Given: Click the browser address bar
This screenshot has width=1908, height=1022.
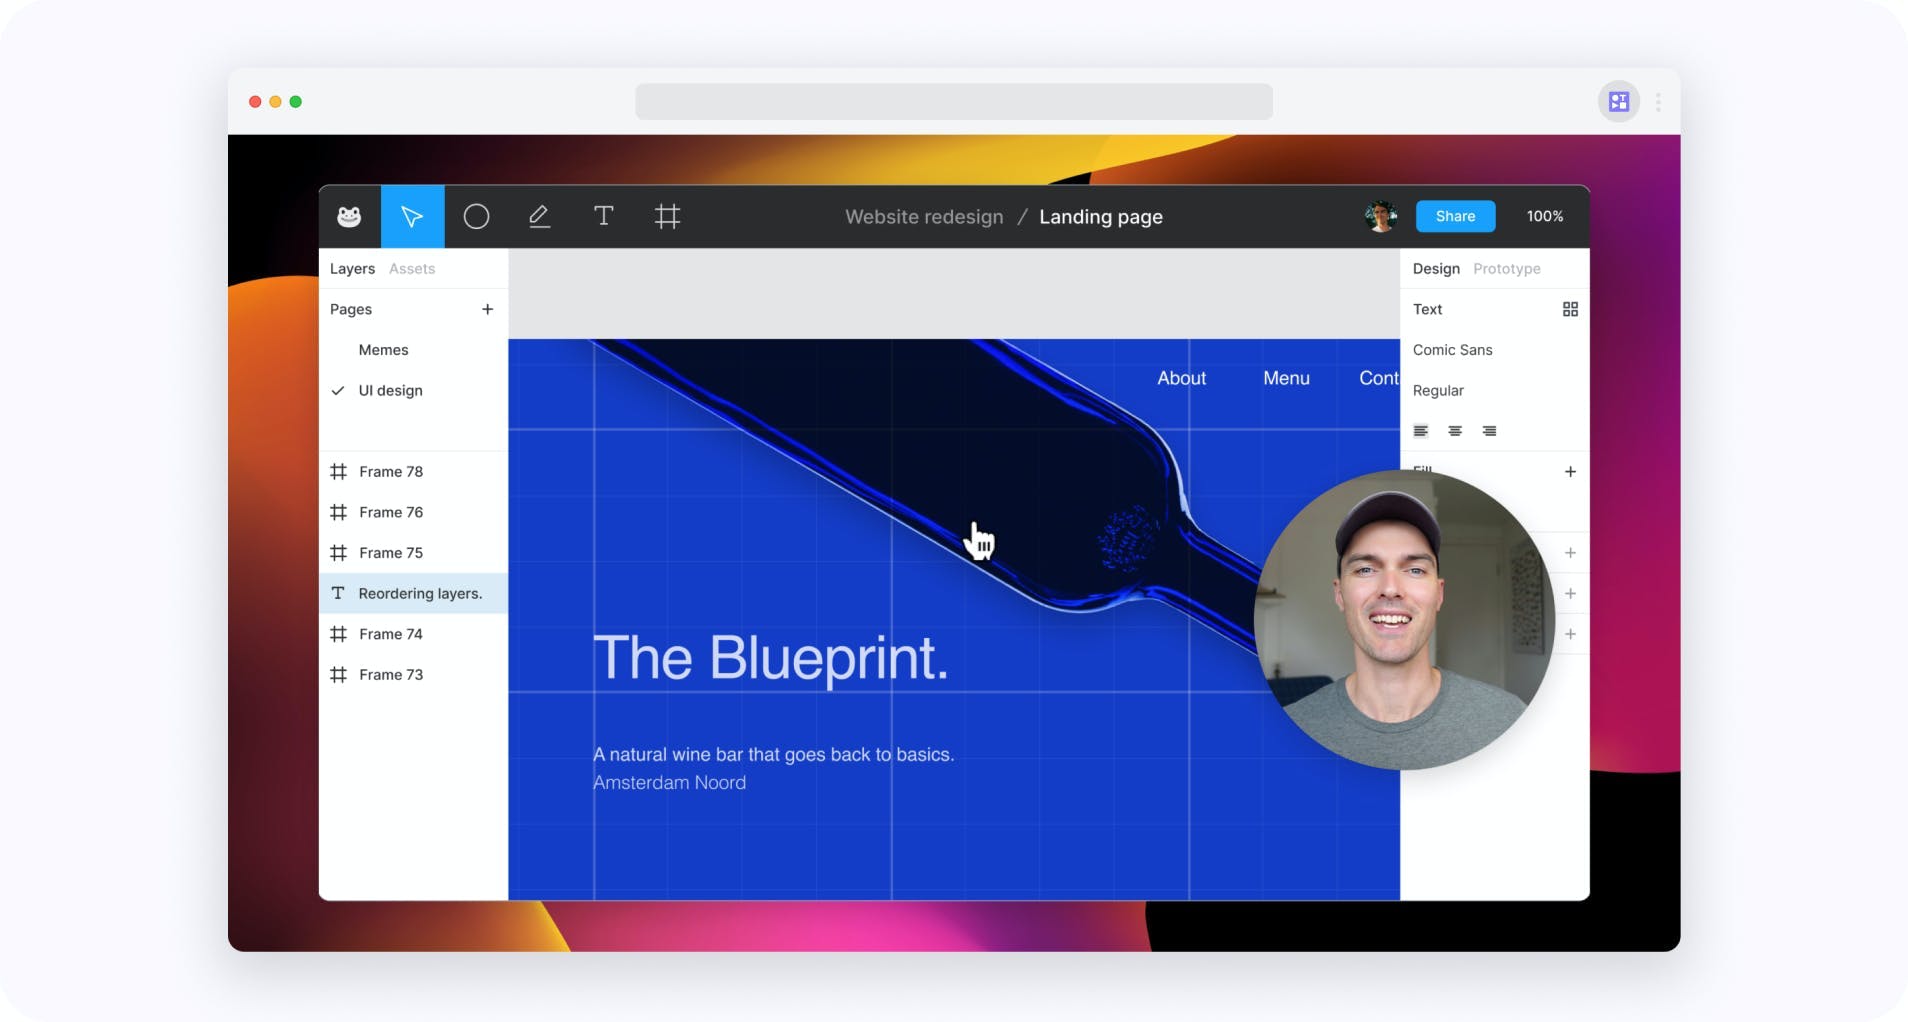Looking at the screenshot, I should click(x=954, y=102).
